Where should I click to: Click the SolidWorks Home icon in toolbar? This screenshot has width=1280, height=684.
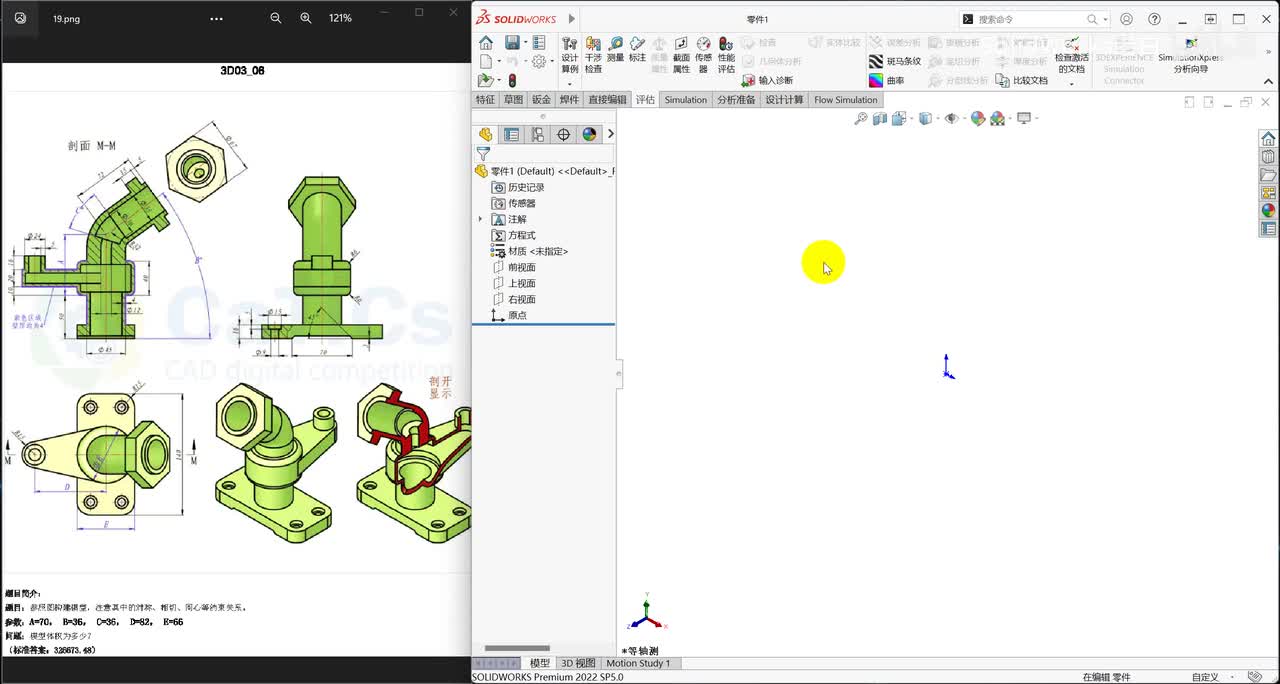(x=486, y=42)
